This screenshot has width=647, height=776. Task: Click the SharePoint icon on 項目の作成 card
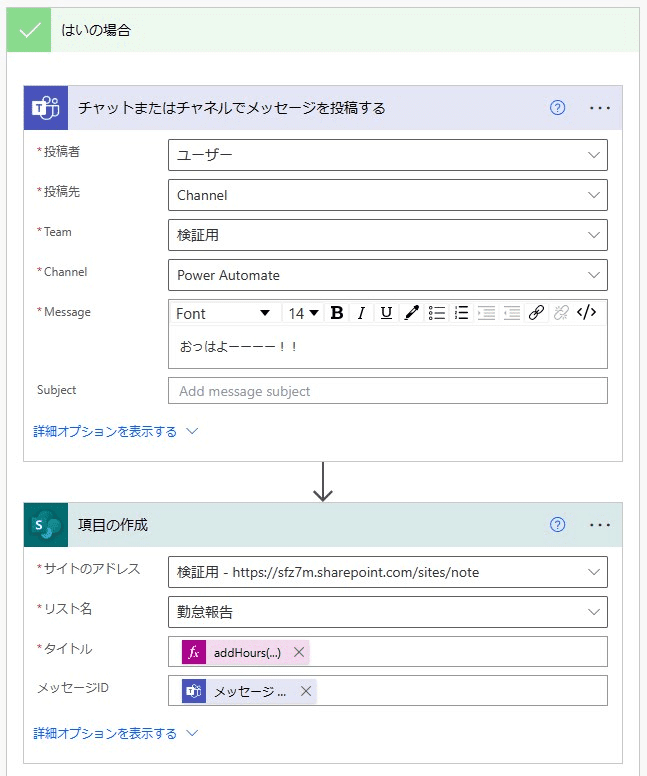[x=46, y=525]
